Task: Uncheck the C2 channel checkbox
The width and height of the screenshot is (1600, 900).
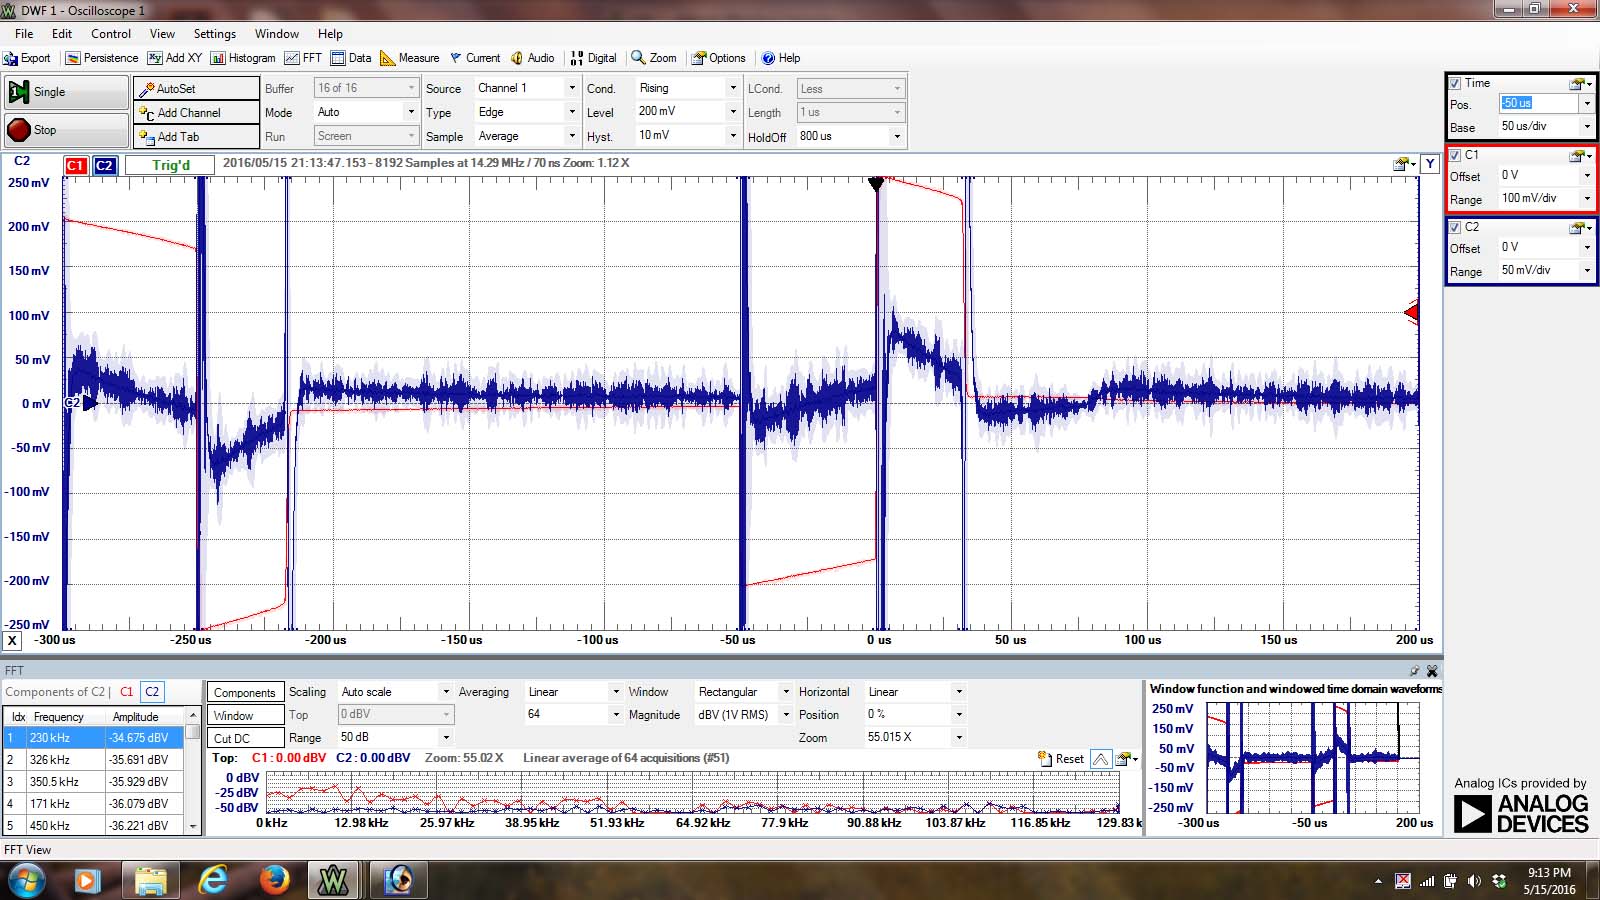Action: (1455, 227)
